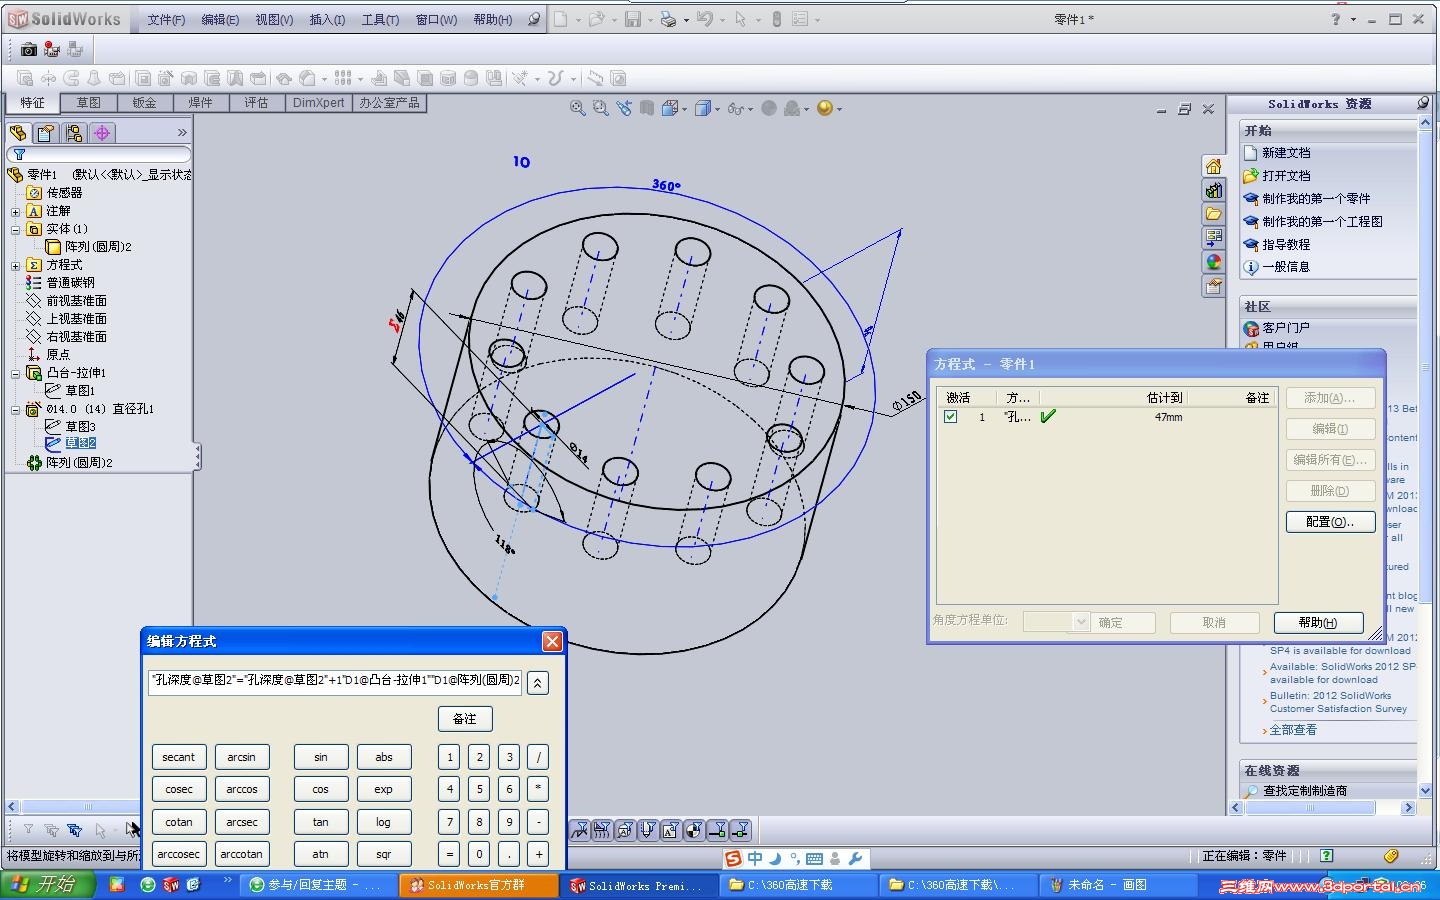Collapse the 凸台-拉伸1 feature node

15,374
